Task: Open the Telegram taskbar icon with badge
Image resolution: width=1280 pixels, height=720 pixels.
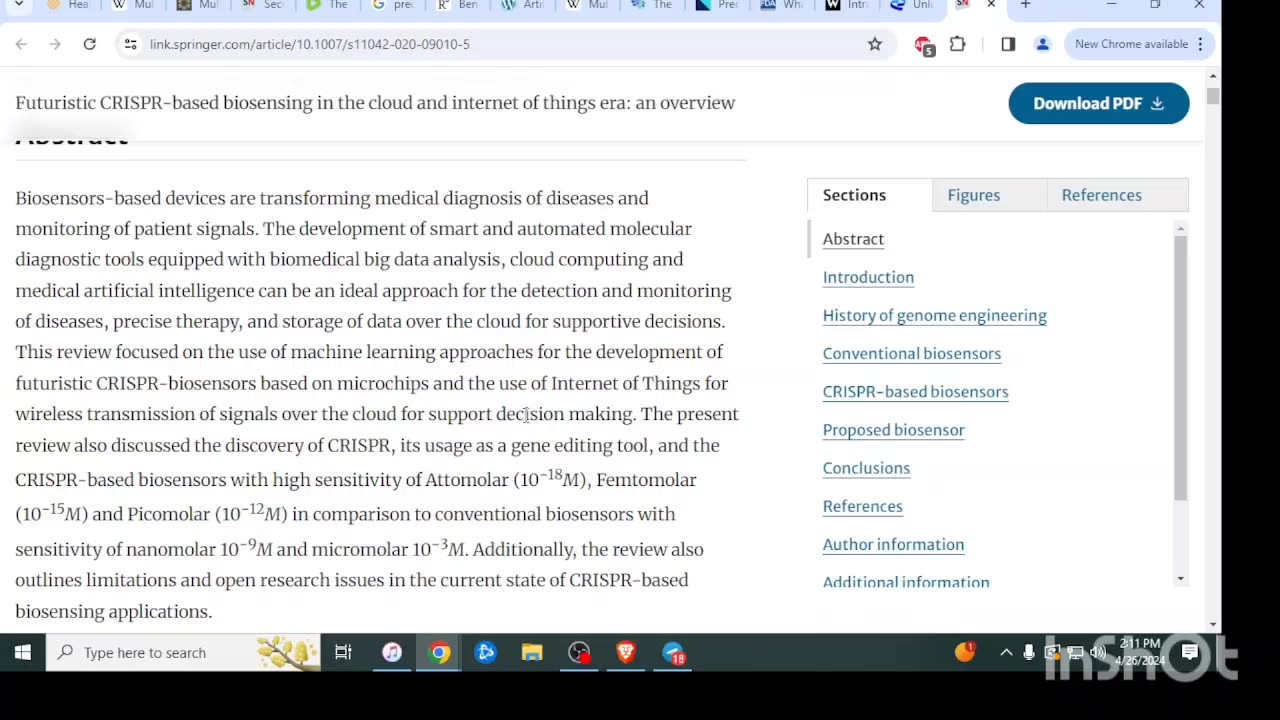Action: [674, 653]
